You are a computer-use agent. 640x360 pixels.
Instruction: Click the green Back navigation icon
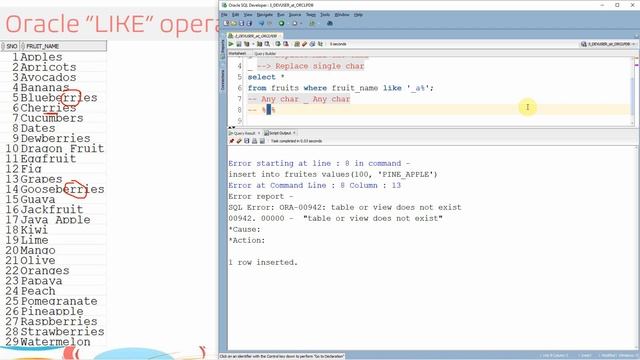click(282, 23)
